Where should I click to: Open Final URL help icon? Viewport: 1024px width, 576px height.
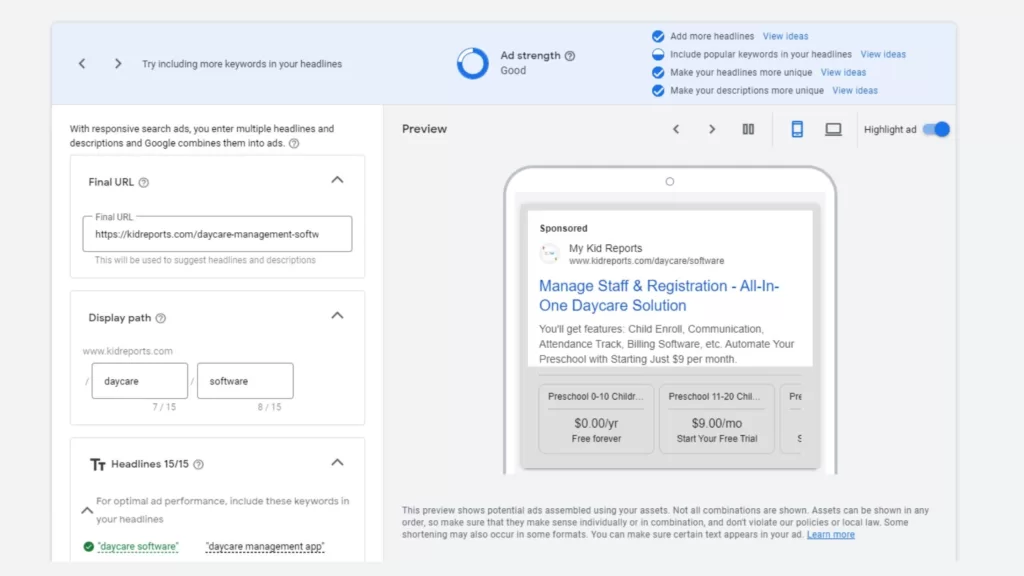tap(144, 182)
